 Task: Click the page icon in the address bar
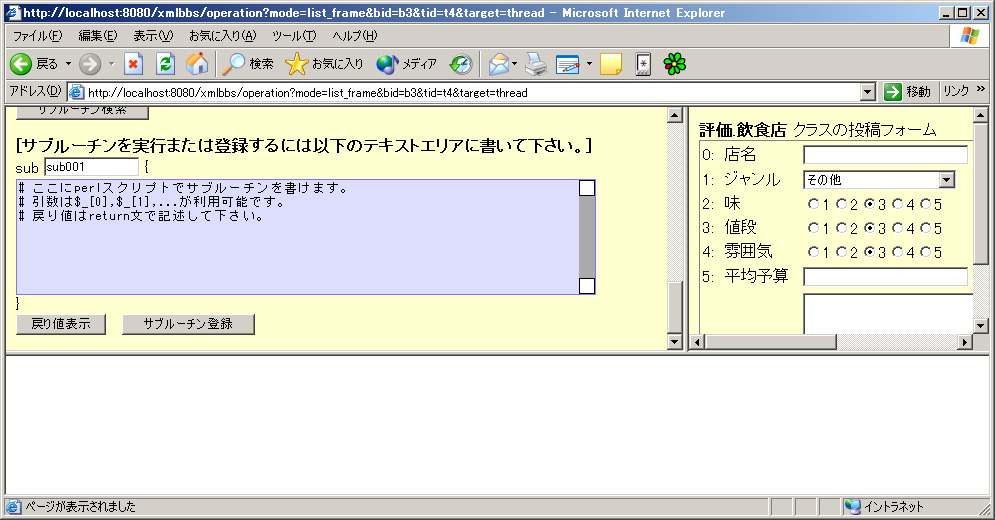[x=77, y=92]
